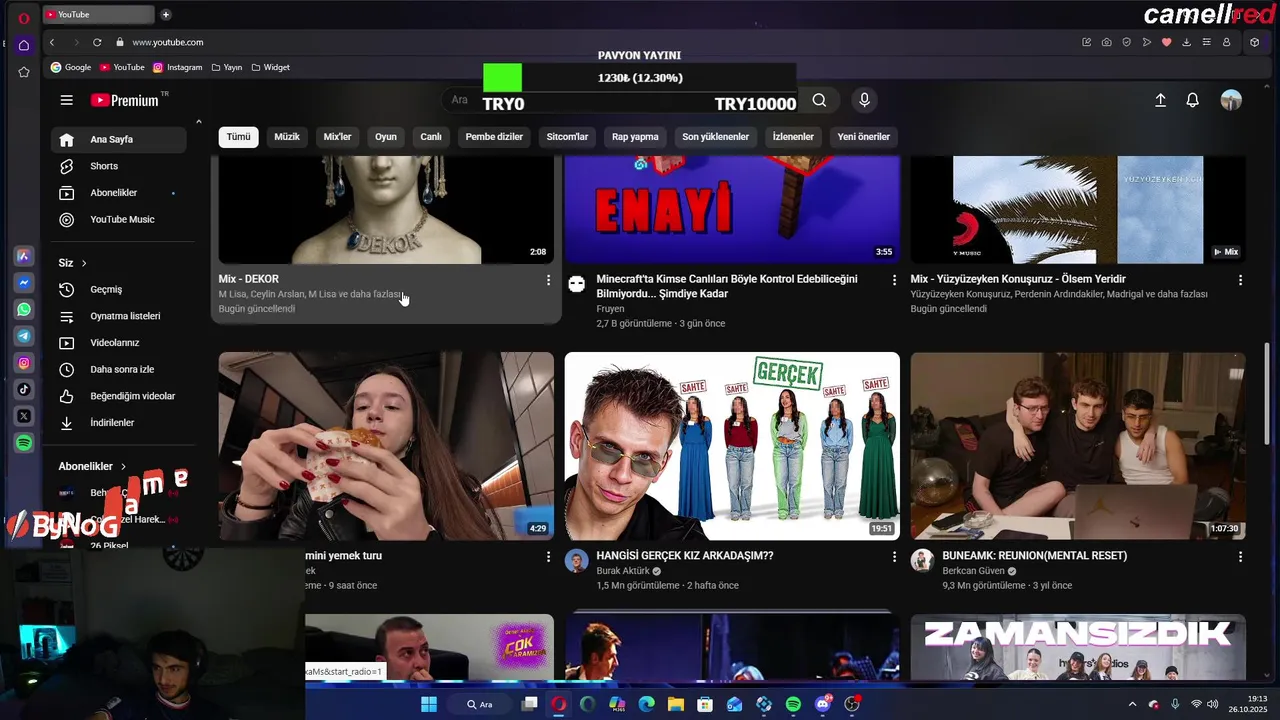Open options menu for Minecraft'ta Kimse video
The width and height of the screenshot is (1280, 720).
(894, 280)
